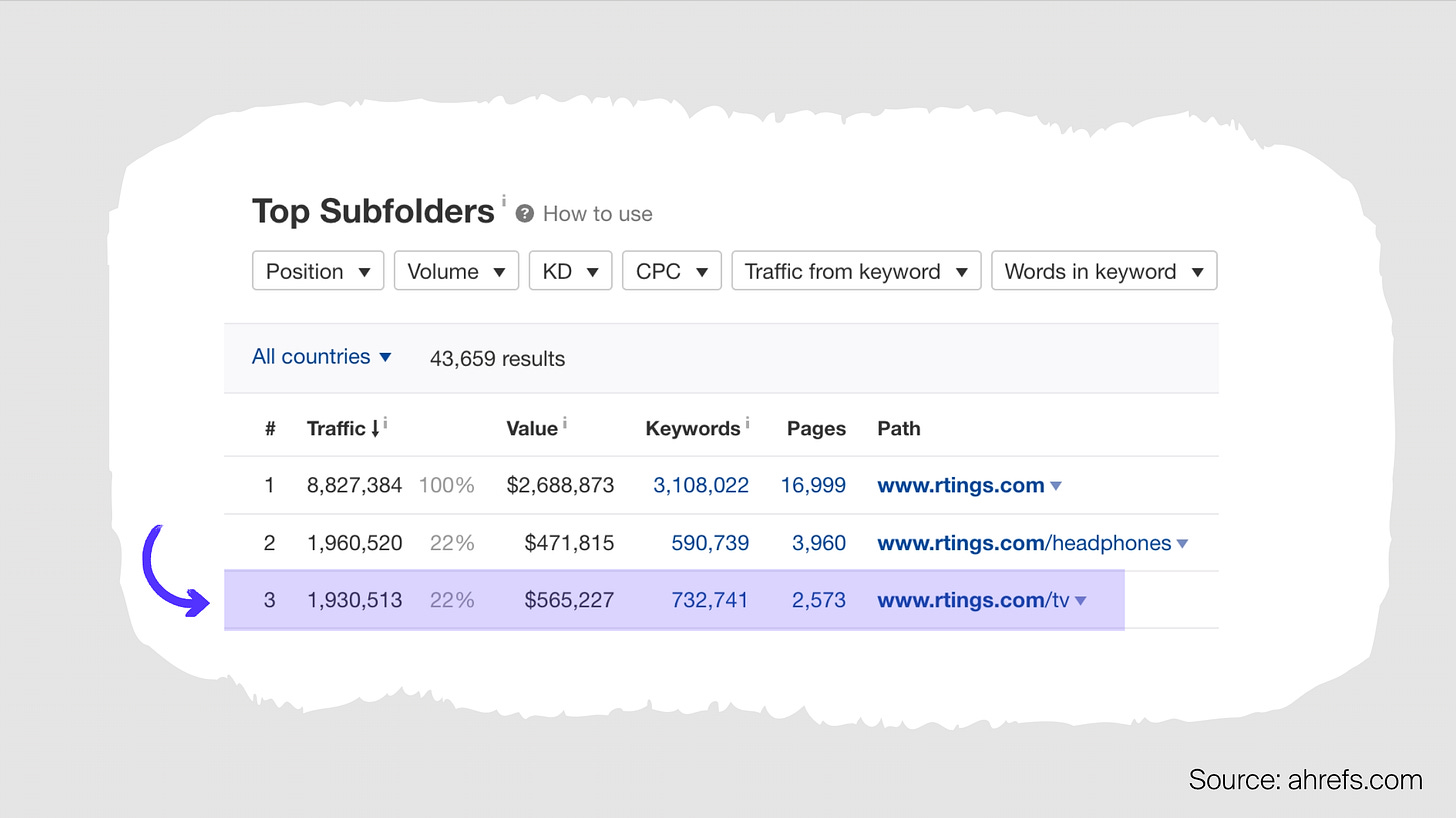Click info icon next to Traffic header

386,423
